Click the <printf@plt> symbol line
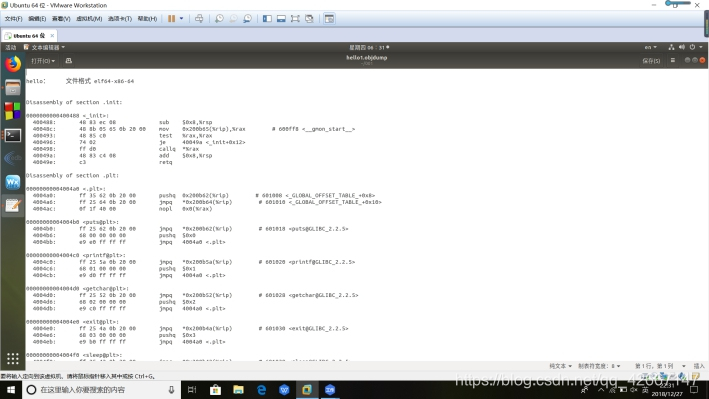The image size is (709, 399). 76,255
